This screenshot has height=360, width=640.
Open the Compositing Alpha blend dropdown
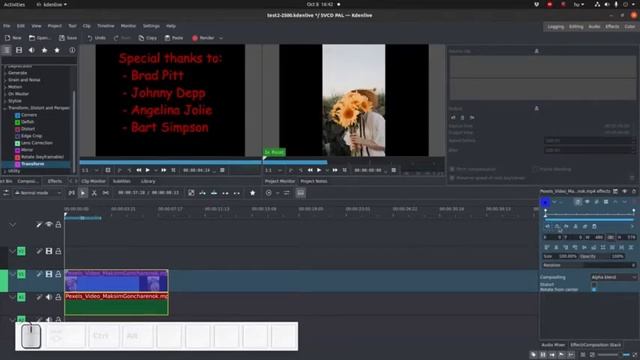point(613,277)
